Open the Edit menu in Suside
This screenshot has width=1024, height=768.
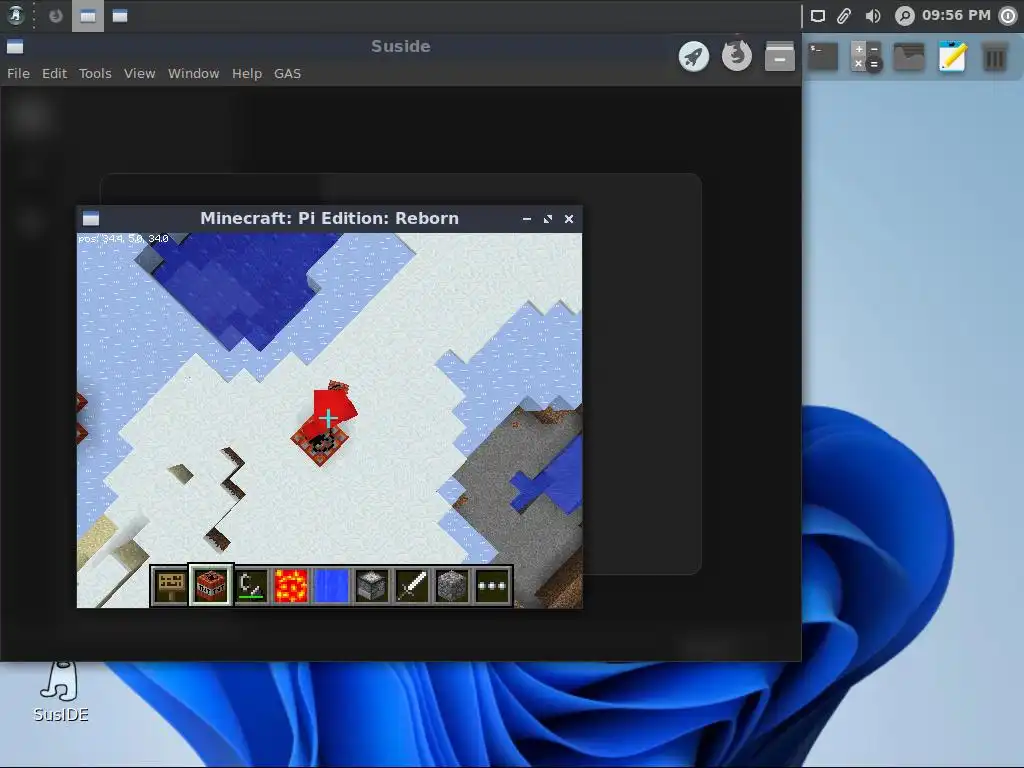pyautogui.click(x=54, y=74)
